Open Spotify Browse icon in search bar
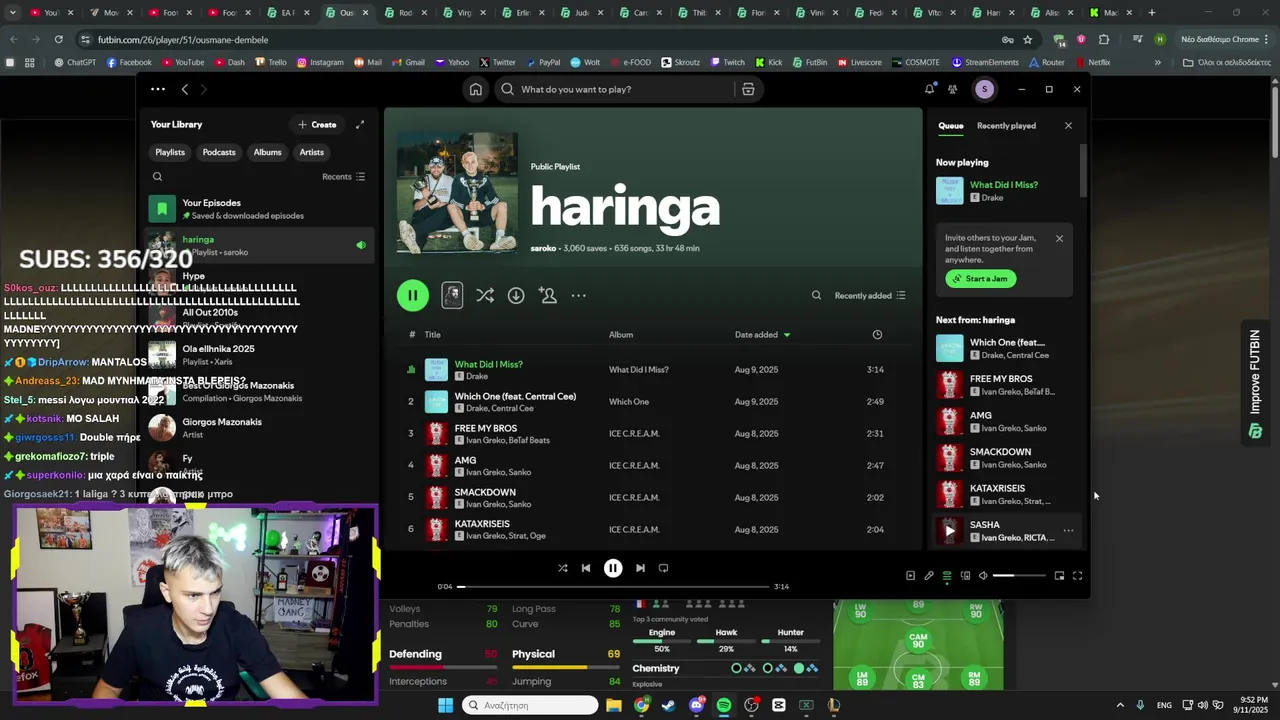 748,89
